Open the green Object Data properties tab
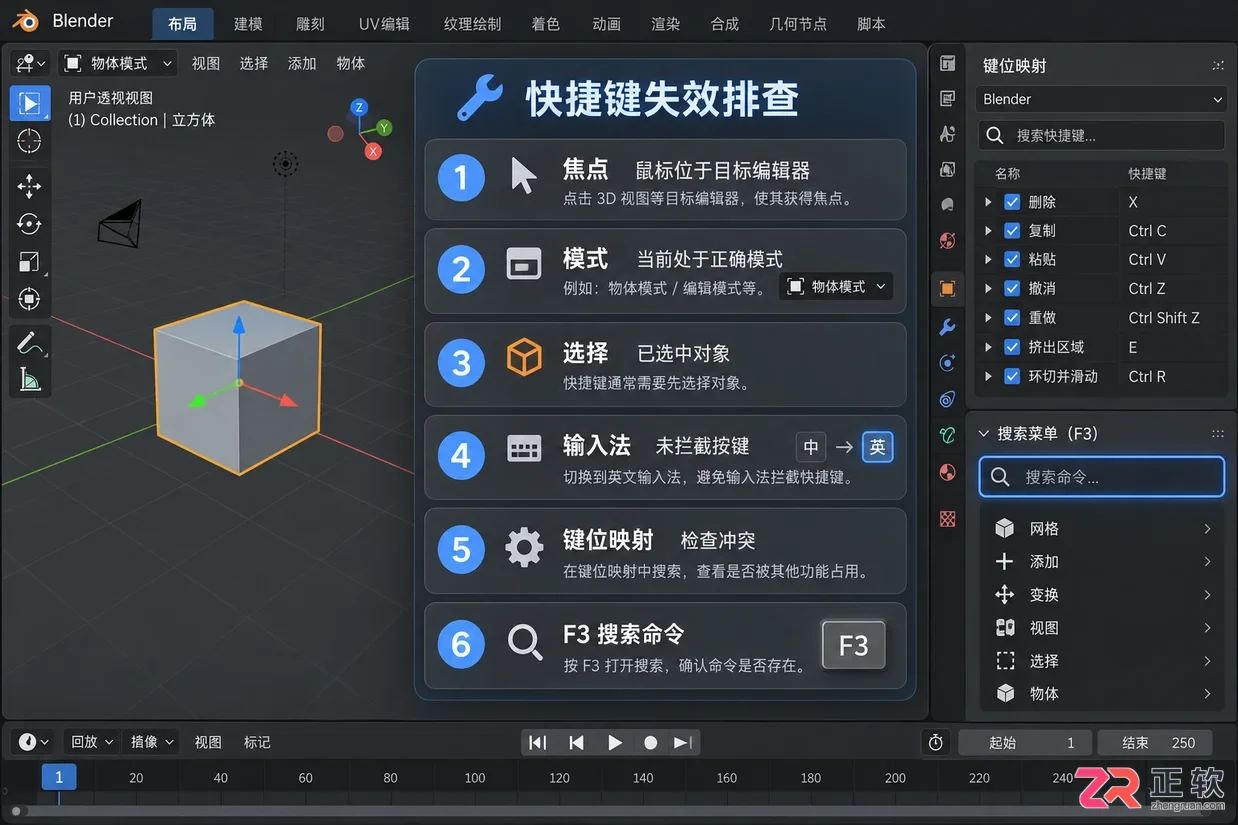Viewport: 1238px width, 825px height. (948, 435)
